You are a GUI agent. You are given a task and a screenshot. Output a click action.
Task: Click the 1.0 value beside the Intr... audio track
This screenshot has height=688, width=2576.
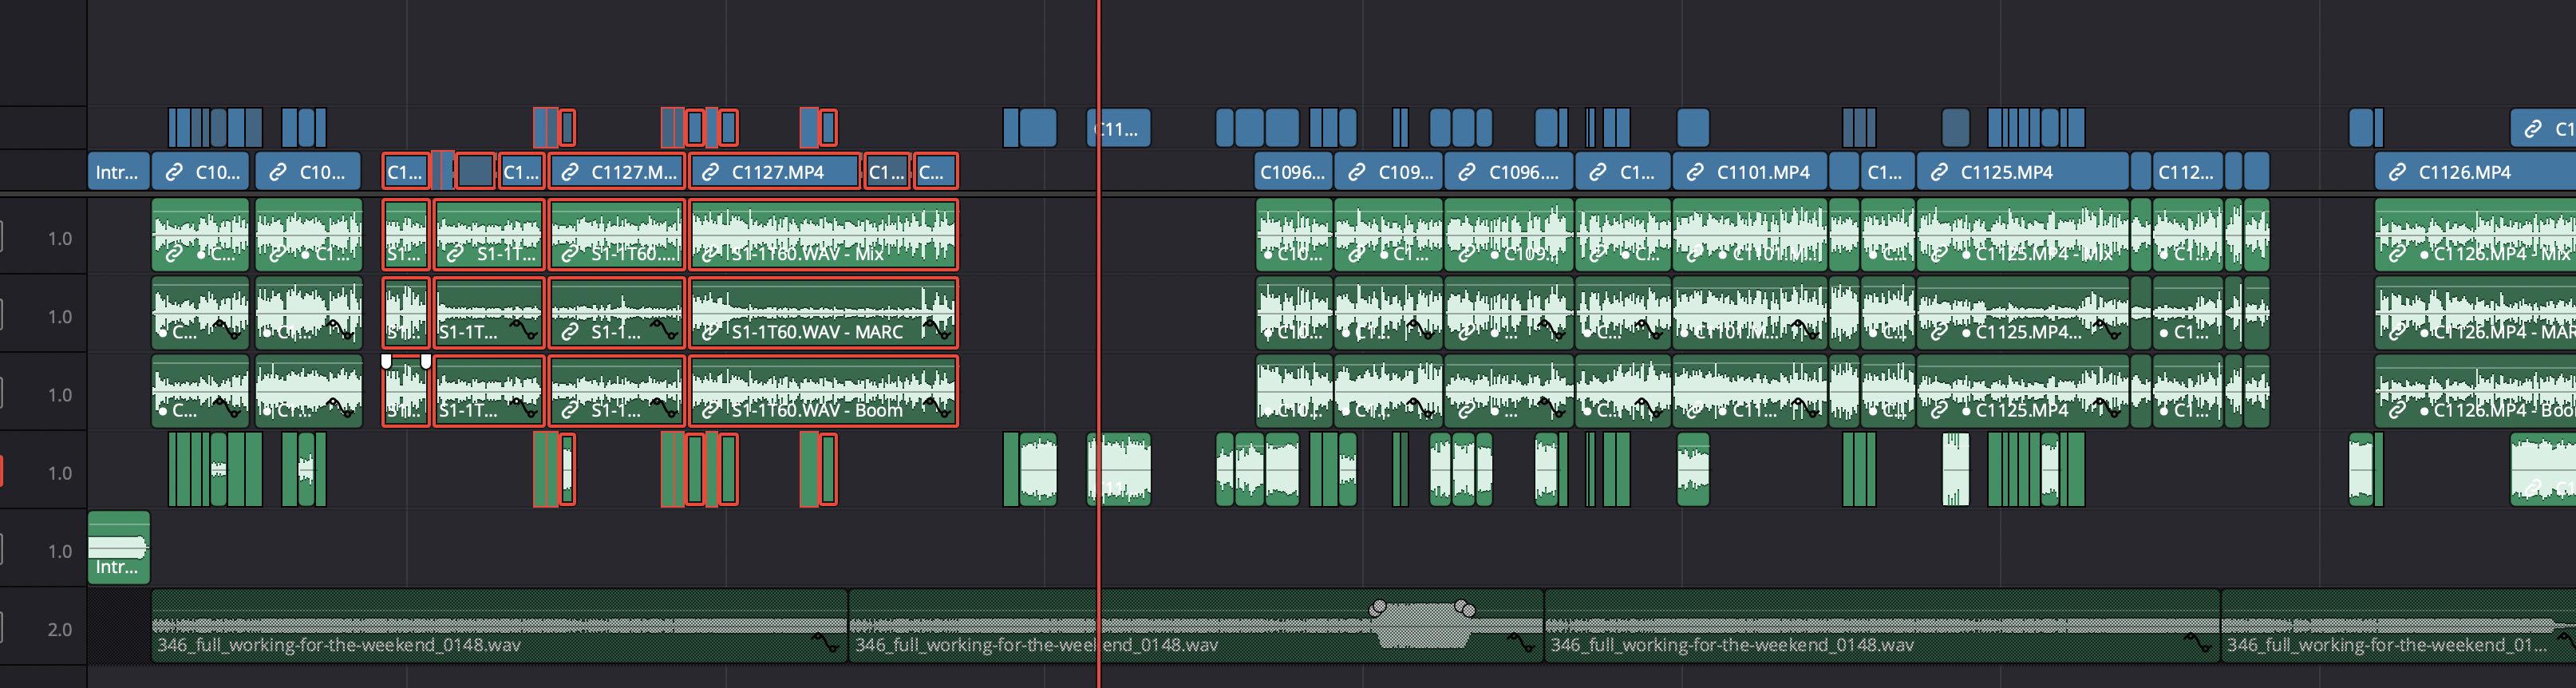(60, 551)
